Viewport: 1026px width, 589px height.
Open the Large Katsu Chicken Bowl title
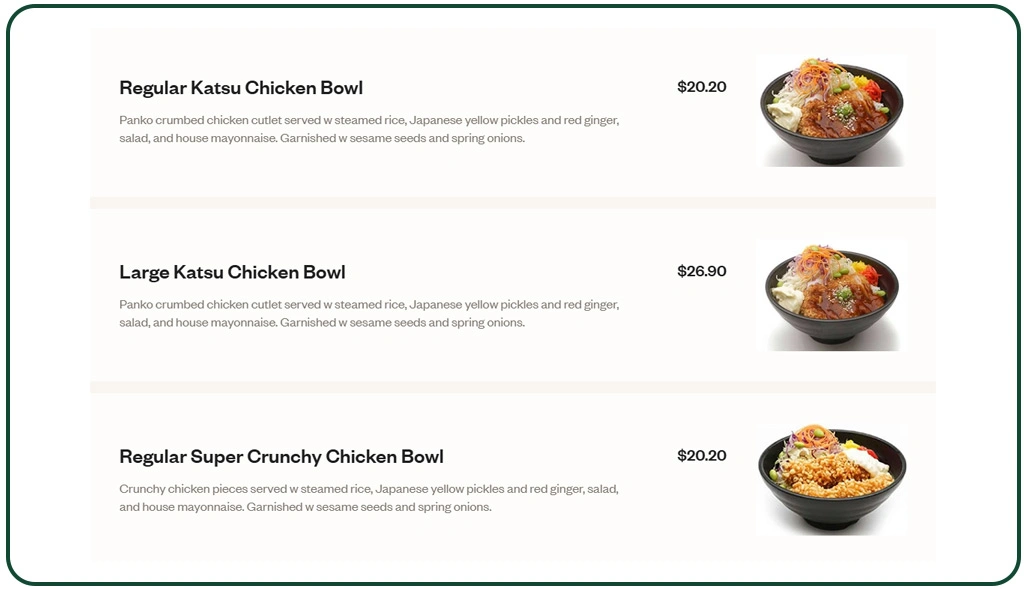pos(232,272)
